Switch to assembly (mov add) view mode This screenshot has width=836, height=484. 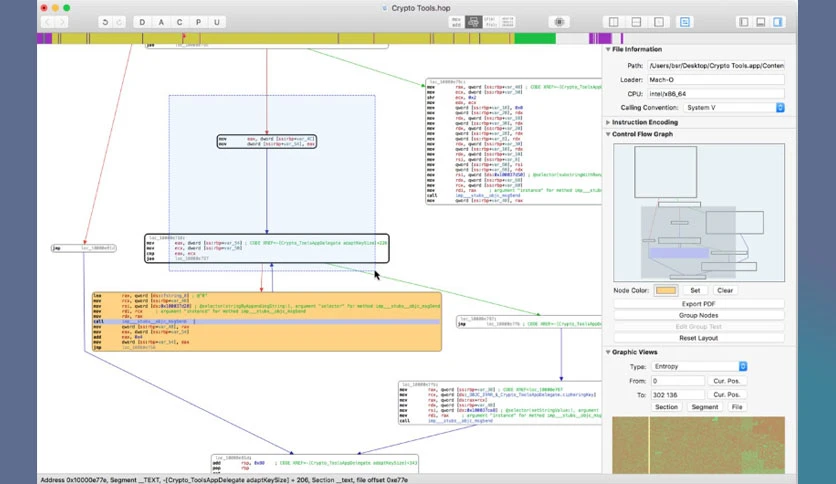456,22
